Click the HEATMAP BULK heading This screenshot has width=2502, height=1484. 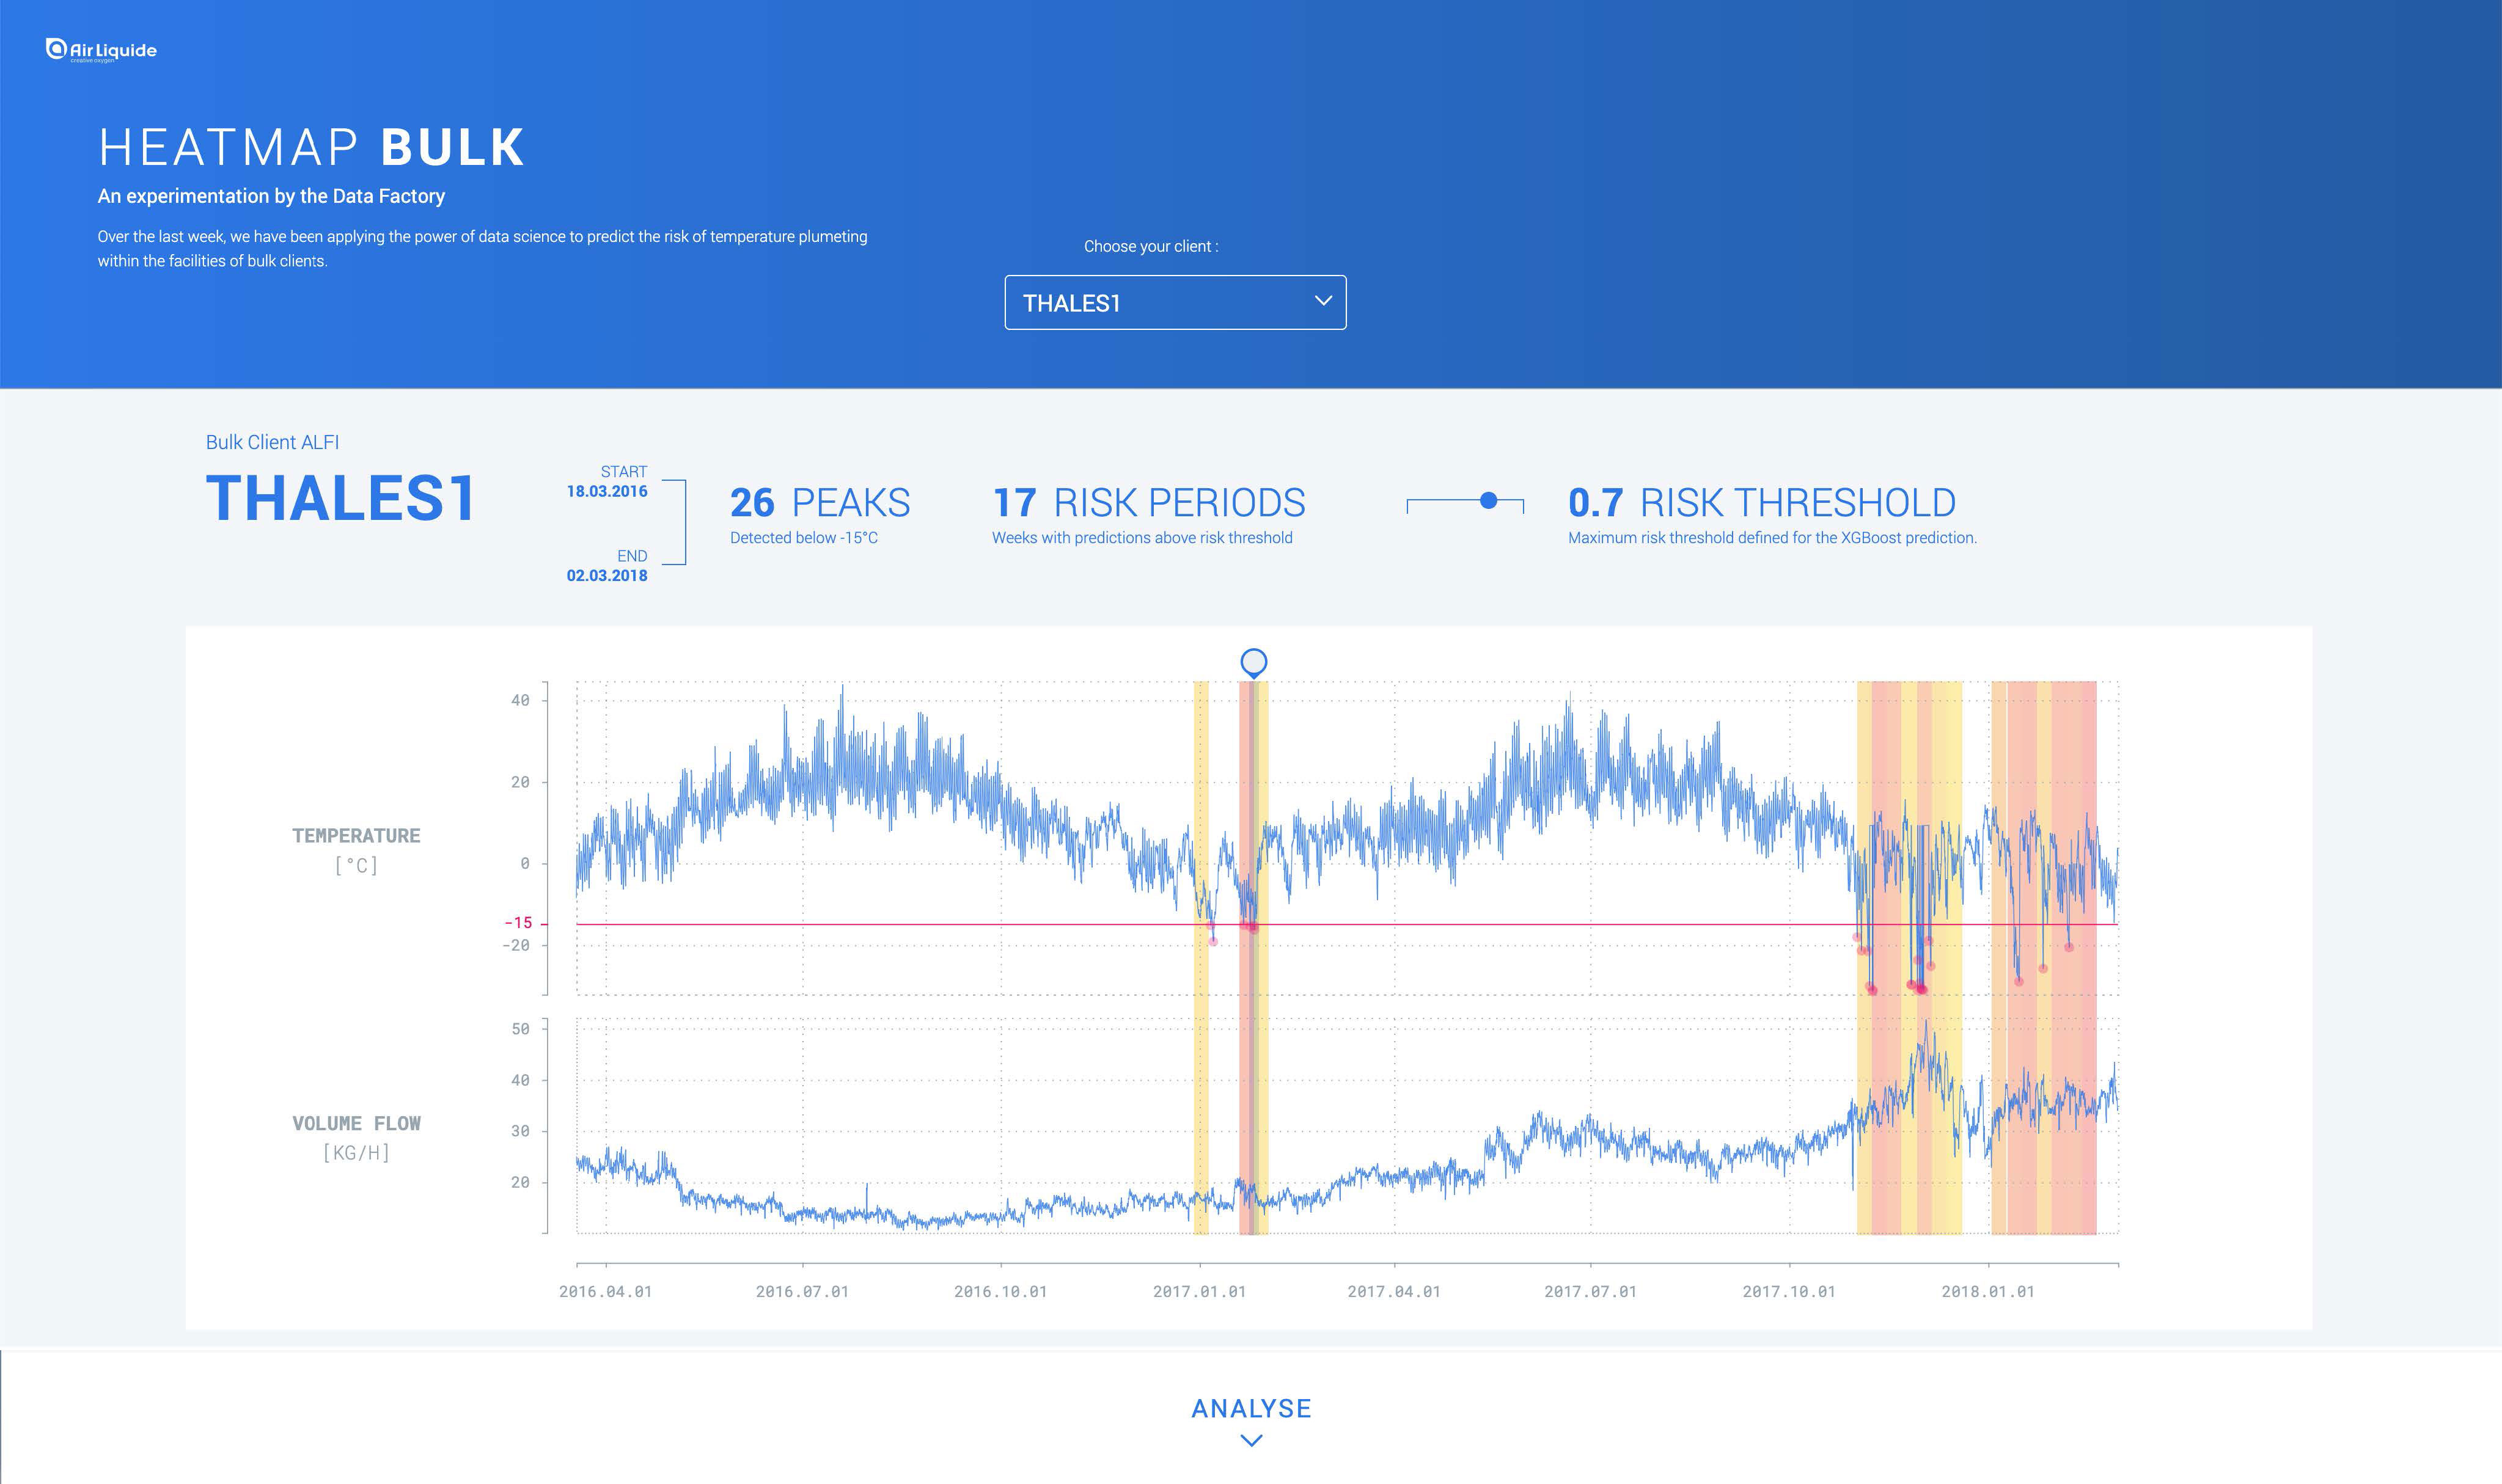pos(311,148)
